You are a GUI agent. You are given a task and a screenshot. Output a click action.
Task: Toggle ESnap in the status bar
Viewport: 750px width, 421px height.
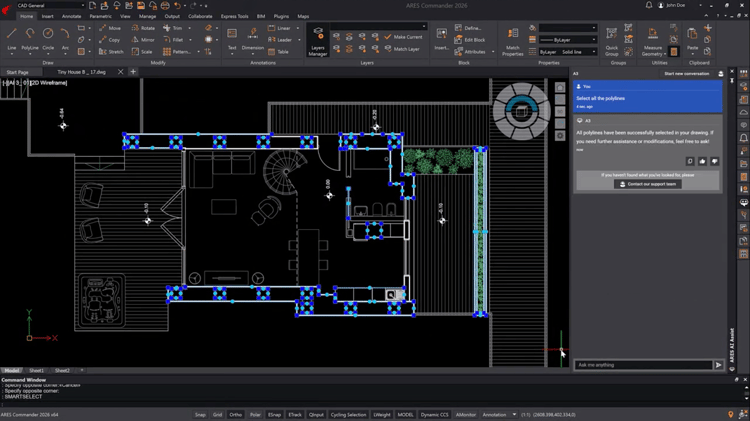click(x=274, y=414)
